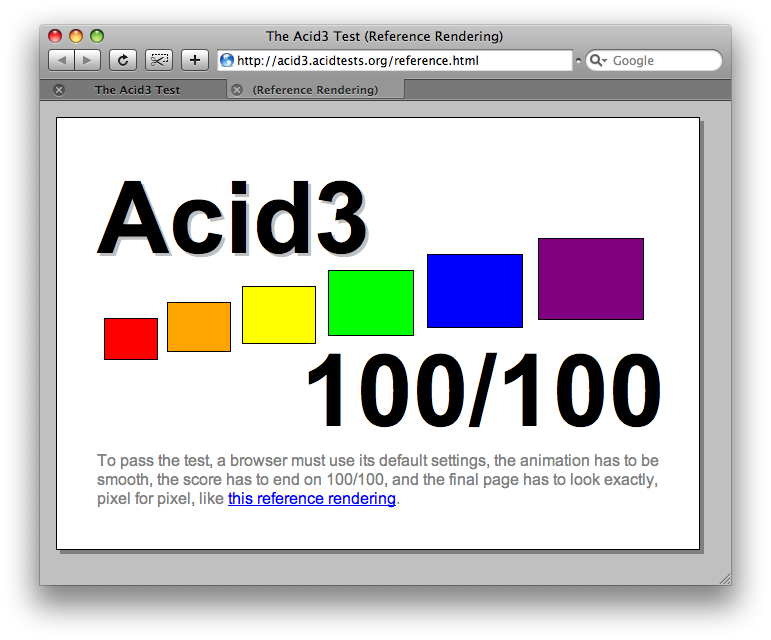Click the red close window button
The height and width of the screenshot is (640, 771).
[x=55, y=36]
